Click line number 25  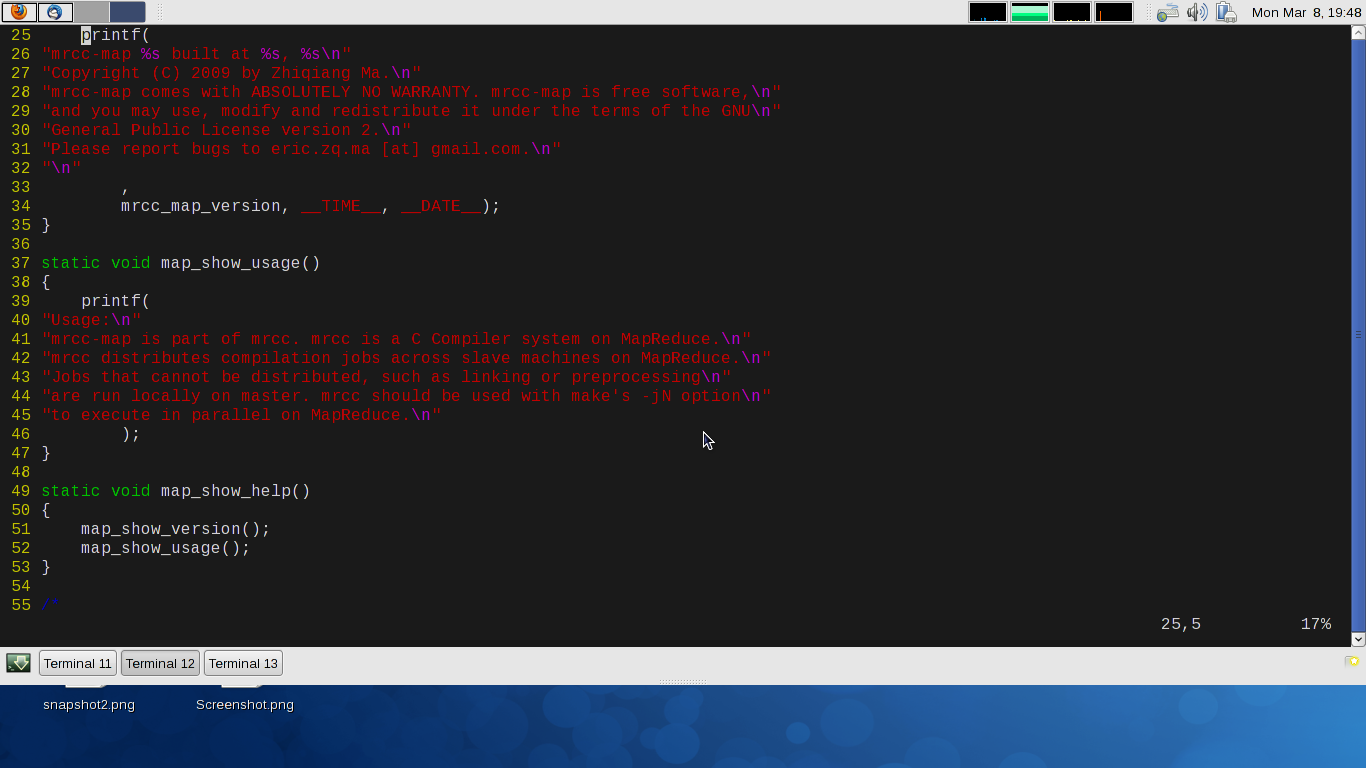pyautogui.click(x=21, y=35)
